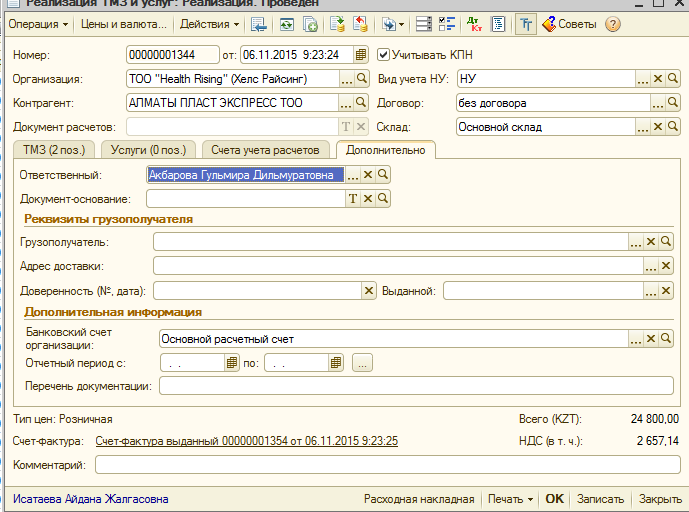Screen dimensions: 689x512
Task: Click the checklist settings toolbar icon
Action: [x=447, y=24]
